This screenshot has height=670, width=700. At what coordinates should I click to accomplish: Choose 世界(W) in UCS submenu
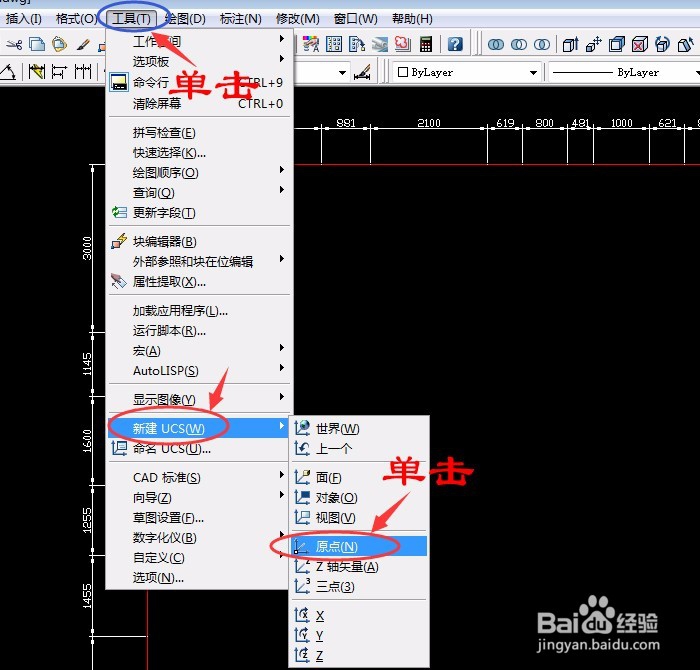click(359, 428)
